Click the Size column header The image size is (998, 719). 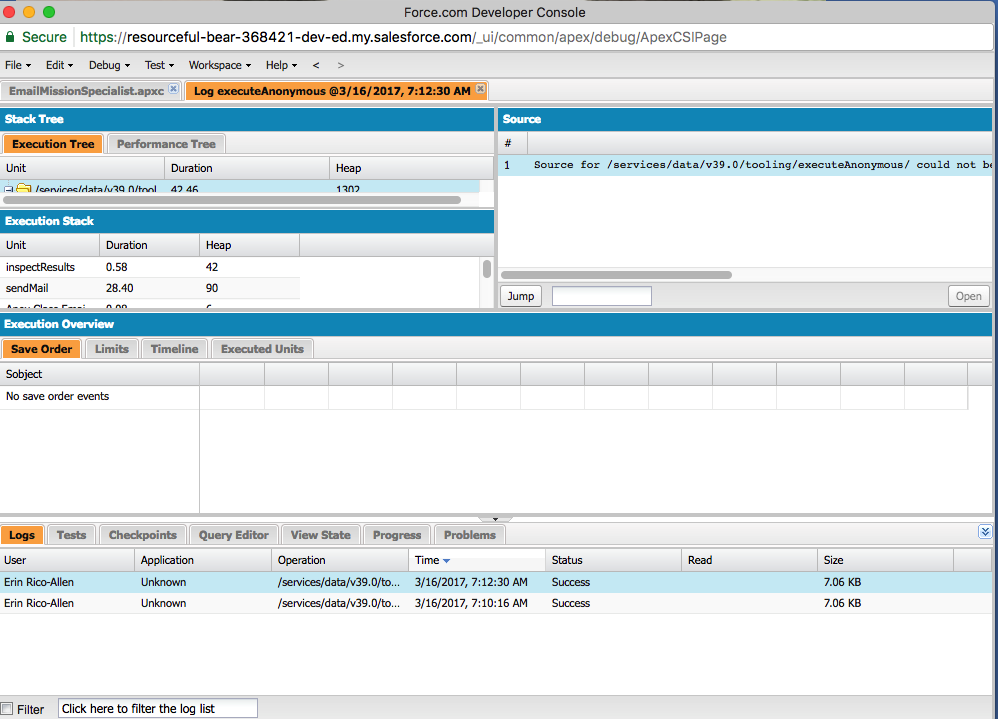tap(885, 560)
